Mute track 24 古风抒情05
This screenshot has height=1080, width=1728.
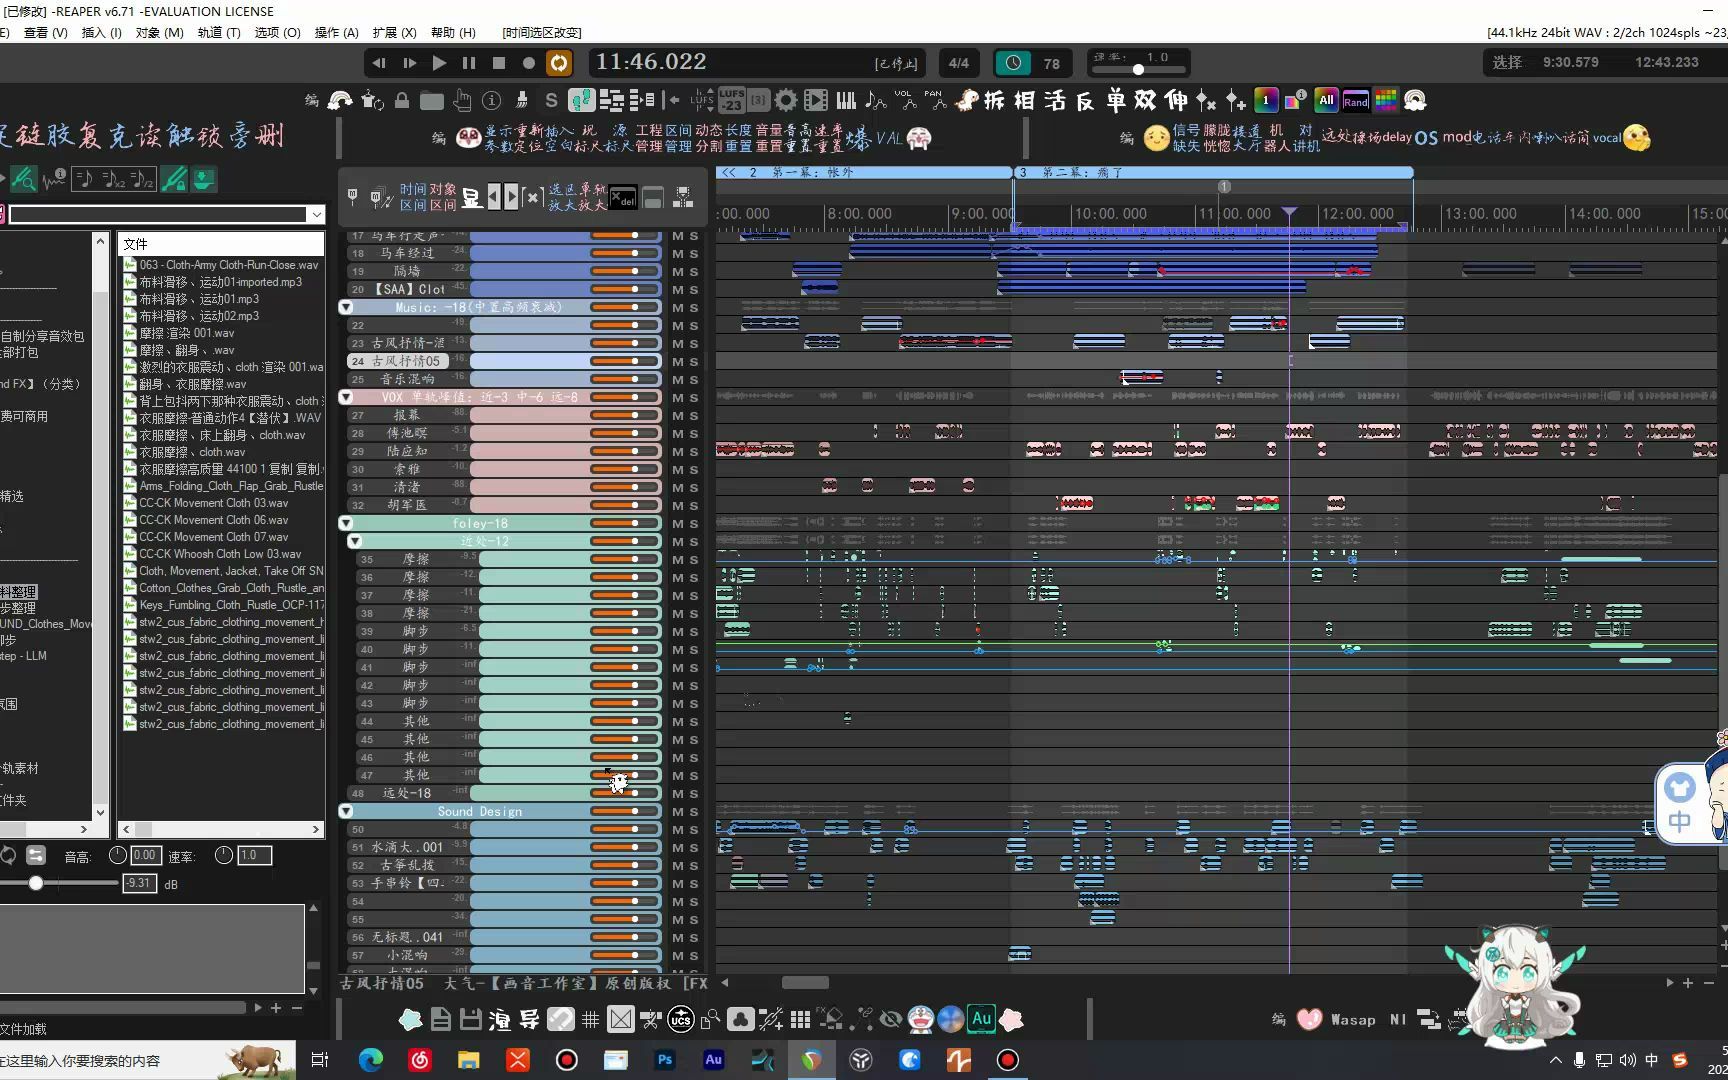coord(677,362)
